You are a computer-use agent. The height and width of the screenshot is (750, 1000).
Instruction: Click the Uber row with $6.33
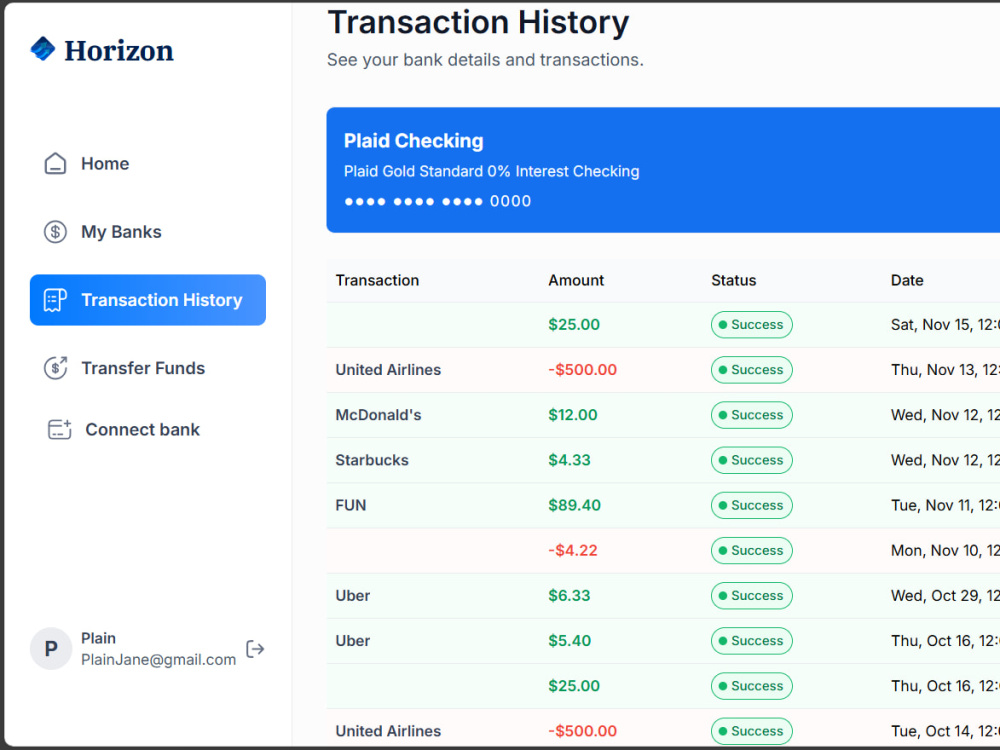663,596
